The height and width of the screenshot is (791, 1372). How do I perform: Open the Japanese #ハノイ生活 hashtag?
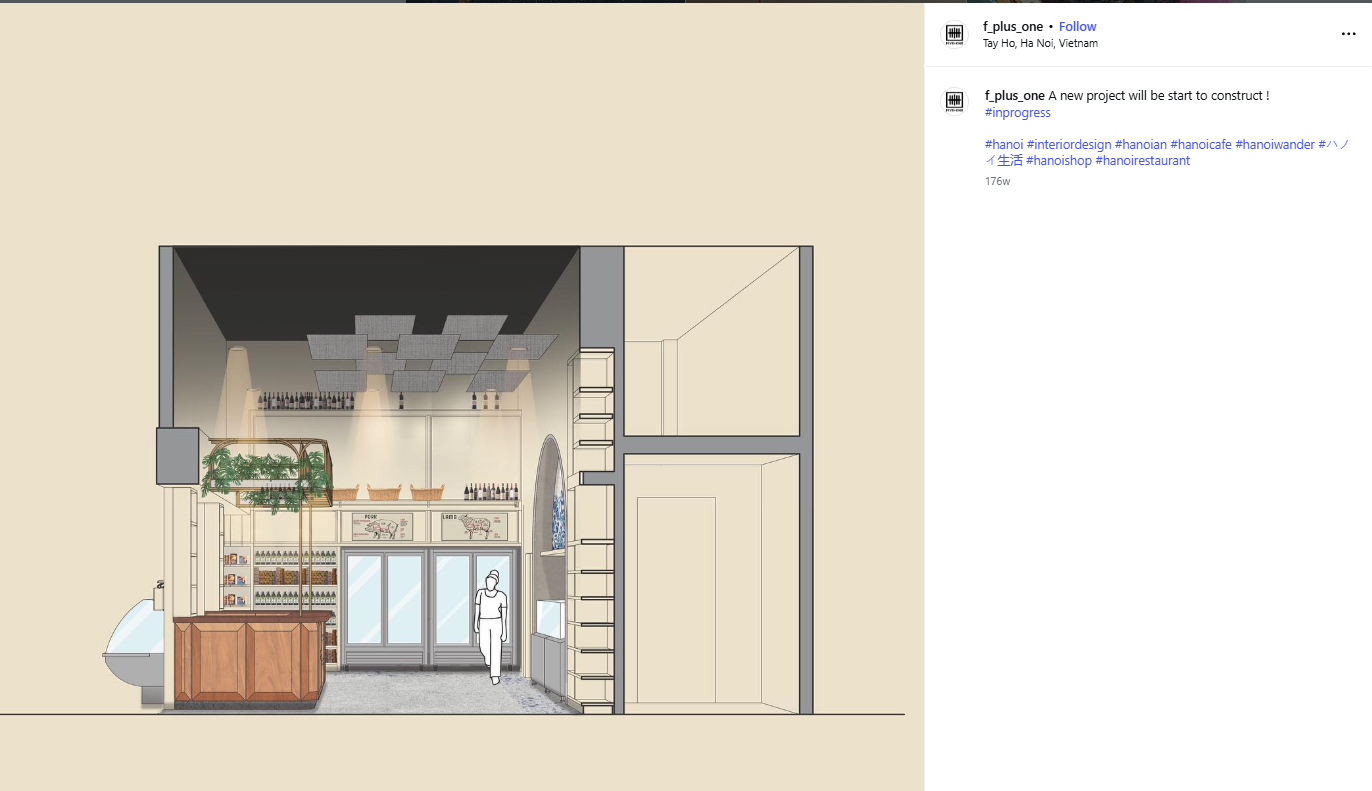coord(1003,161)
